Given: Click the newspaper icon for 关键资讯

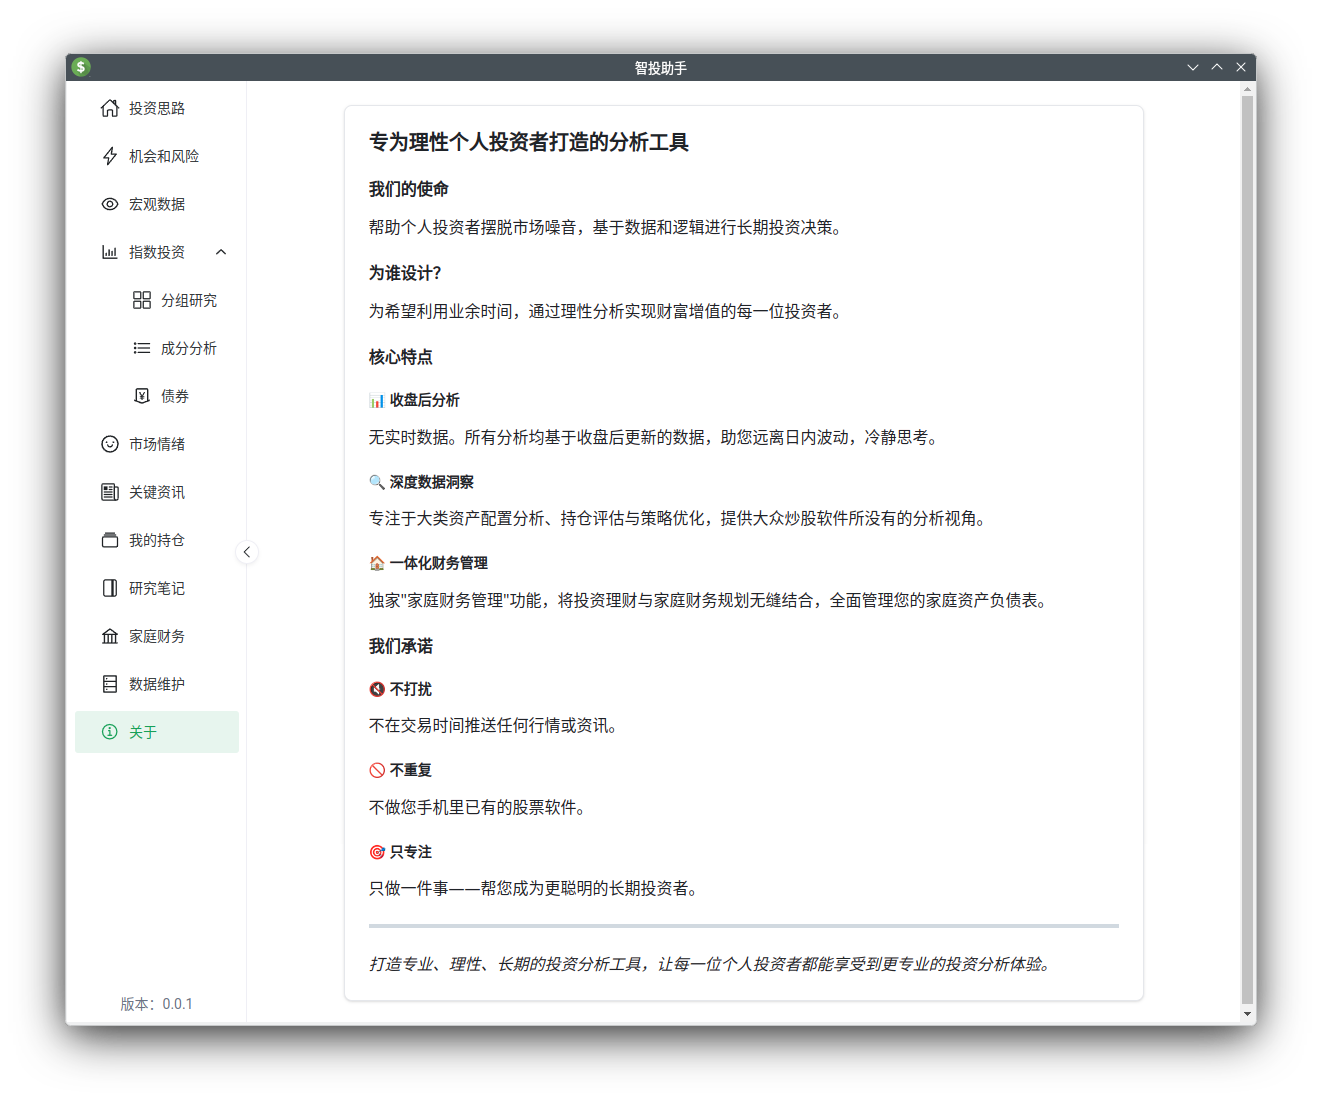Looking at the screenshot, I should [110, 492].
